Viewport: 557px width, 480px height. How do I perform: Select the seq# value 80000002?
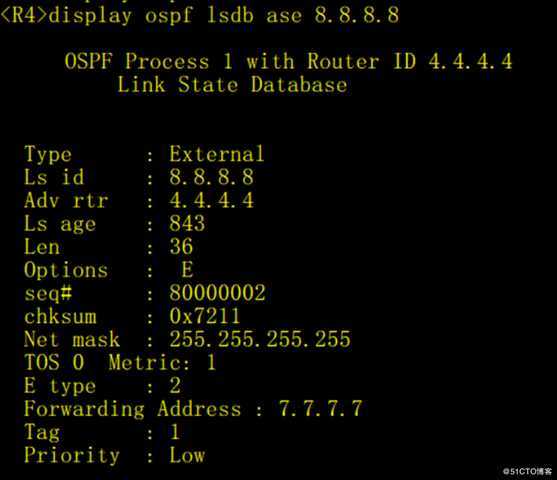point(217,293)
